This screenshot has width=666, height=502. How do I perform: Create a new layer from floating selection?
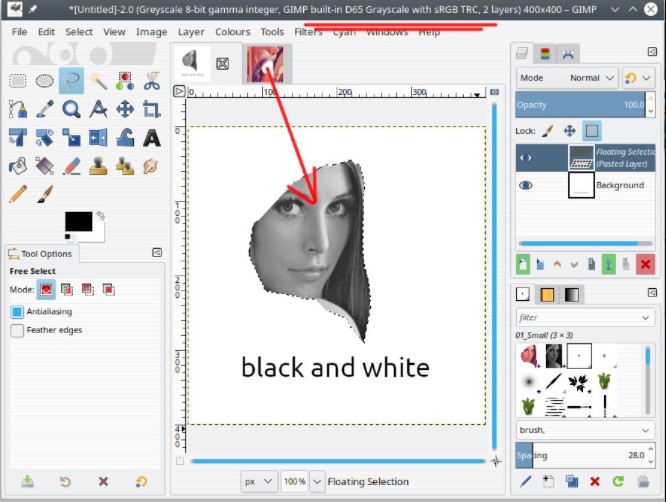coord(523,264)
